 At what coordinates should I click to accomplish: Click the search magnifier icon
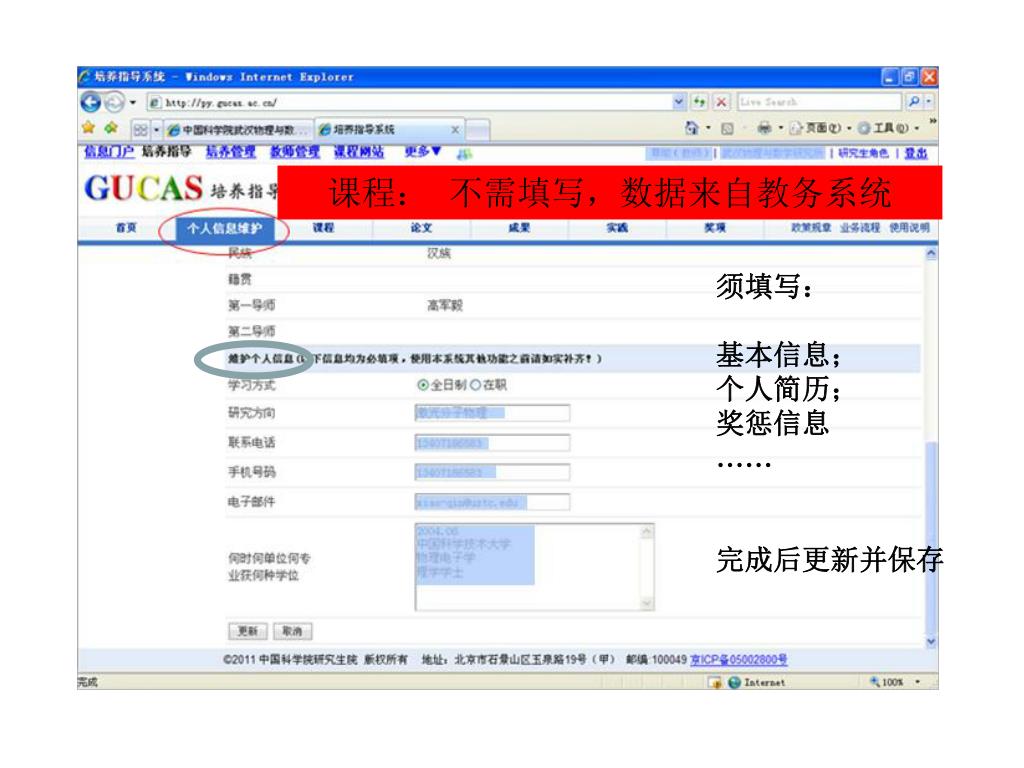click(913, 101)
